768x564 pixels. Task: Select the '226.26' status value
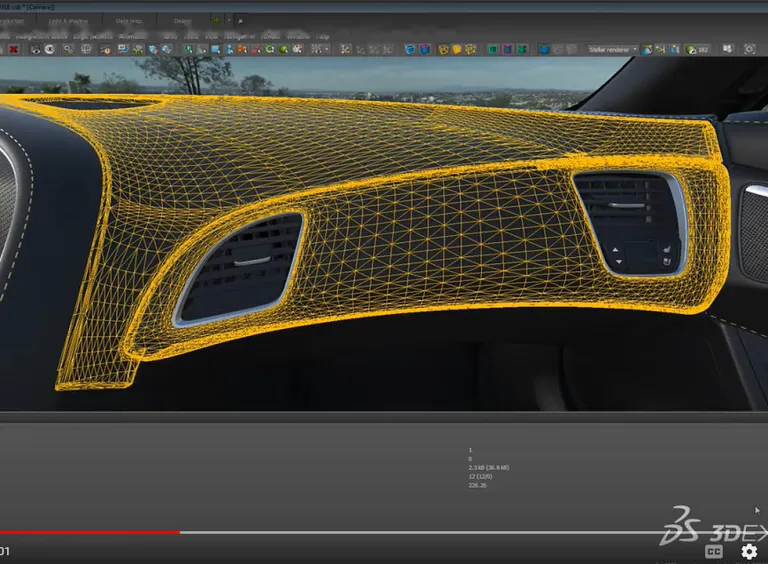tap(478, 485)
